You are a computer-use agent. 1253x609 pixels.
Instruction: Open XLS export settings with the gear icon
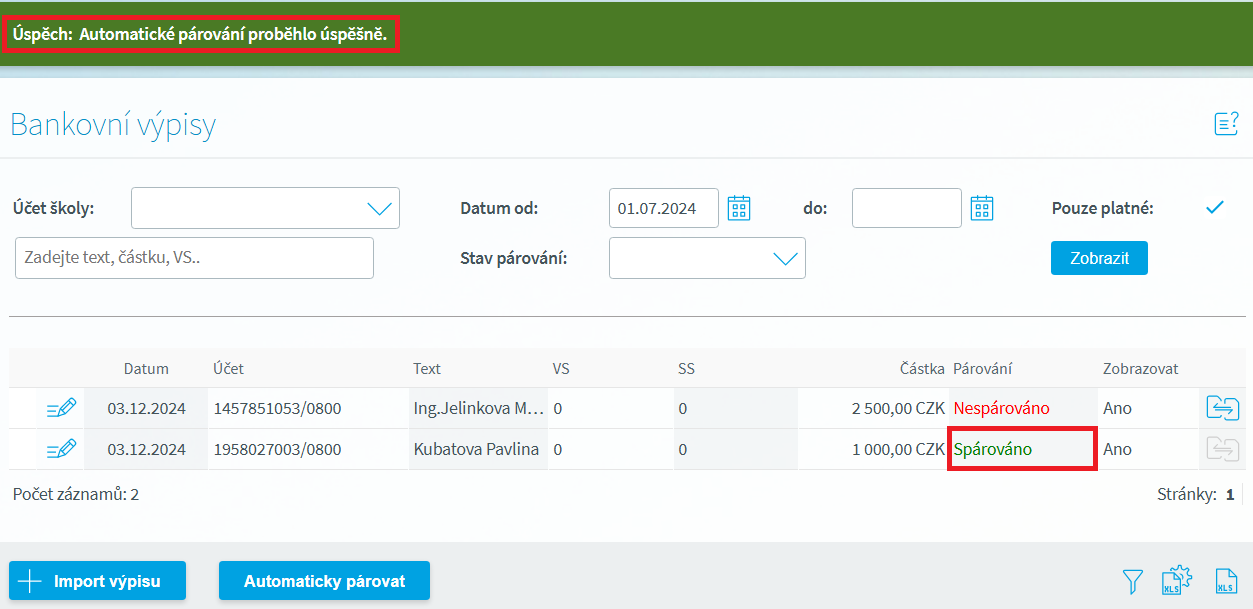[1177, 581]
